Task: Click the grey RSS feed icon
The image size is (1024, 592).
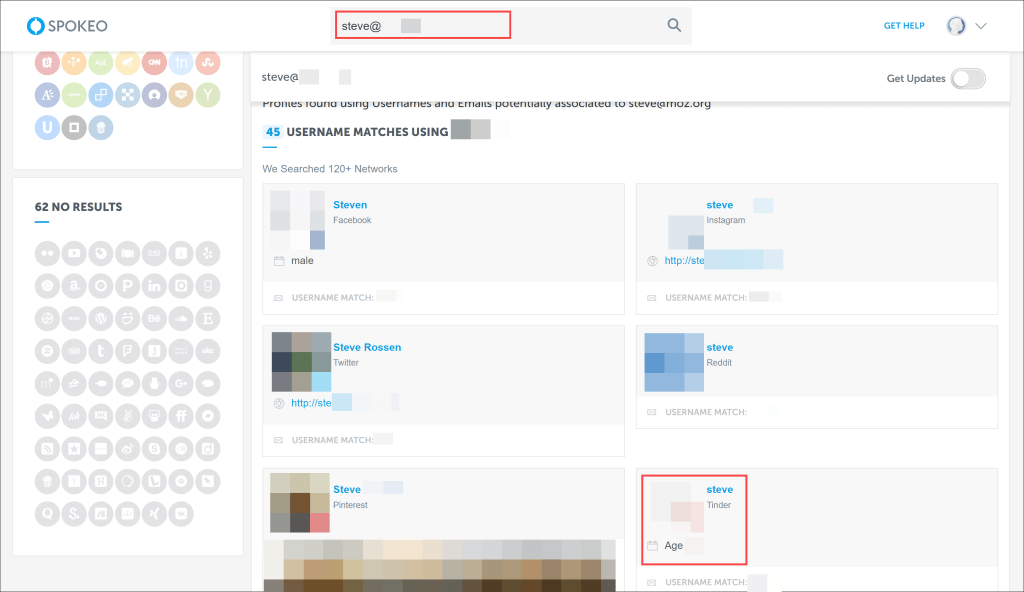Action: pyautogui.click(x=47, y=449)
